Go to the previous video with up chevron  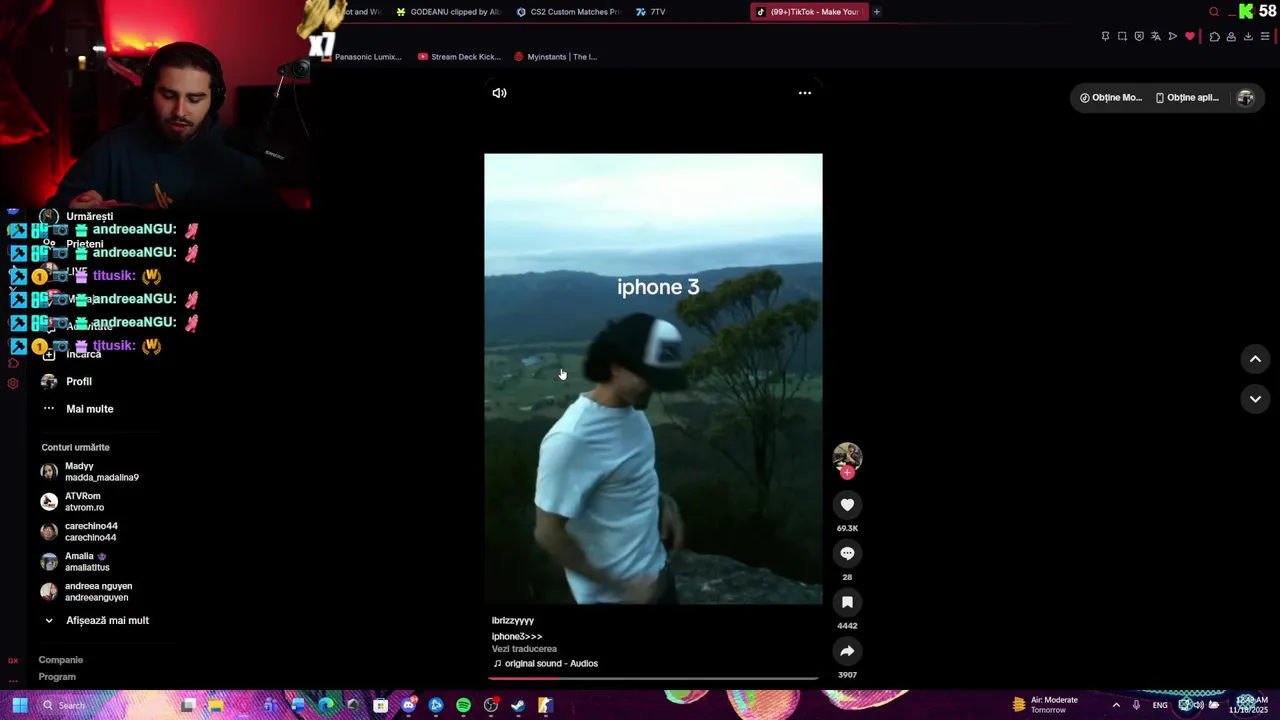click(x=1255, y=359)
